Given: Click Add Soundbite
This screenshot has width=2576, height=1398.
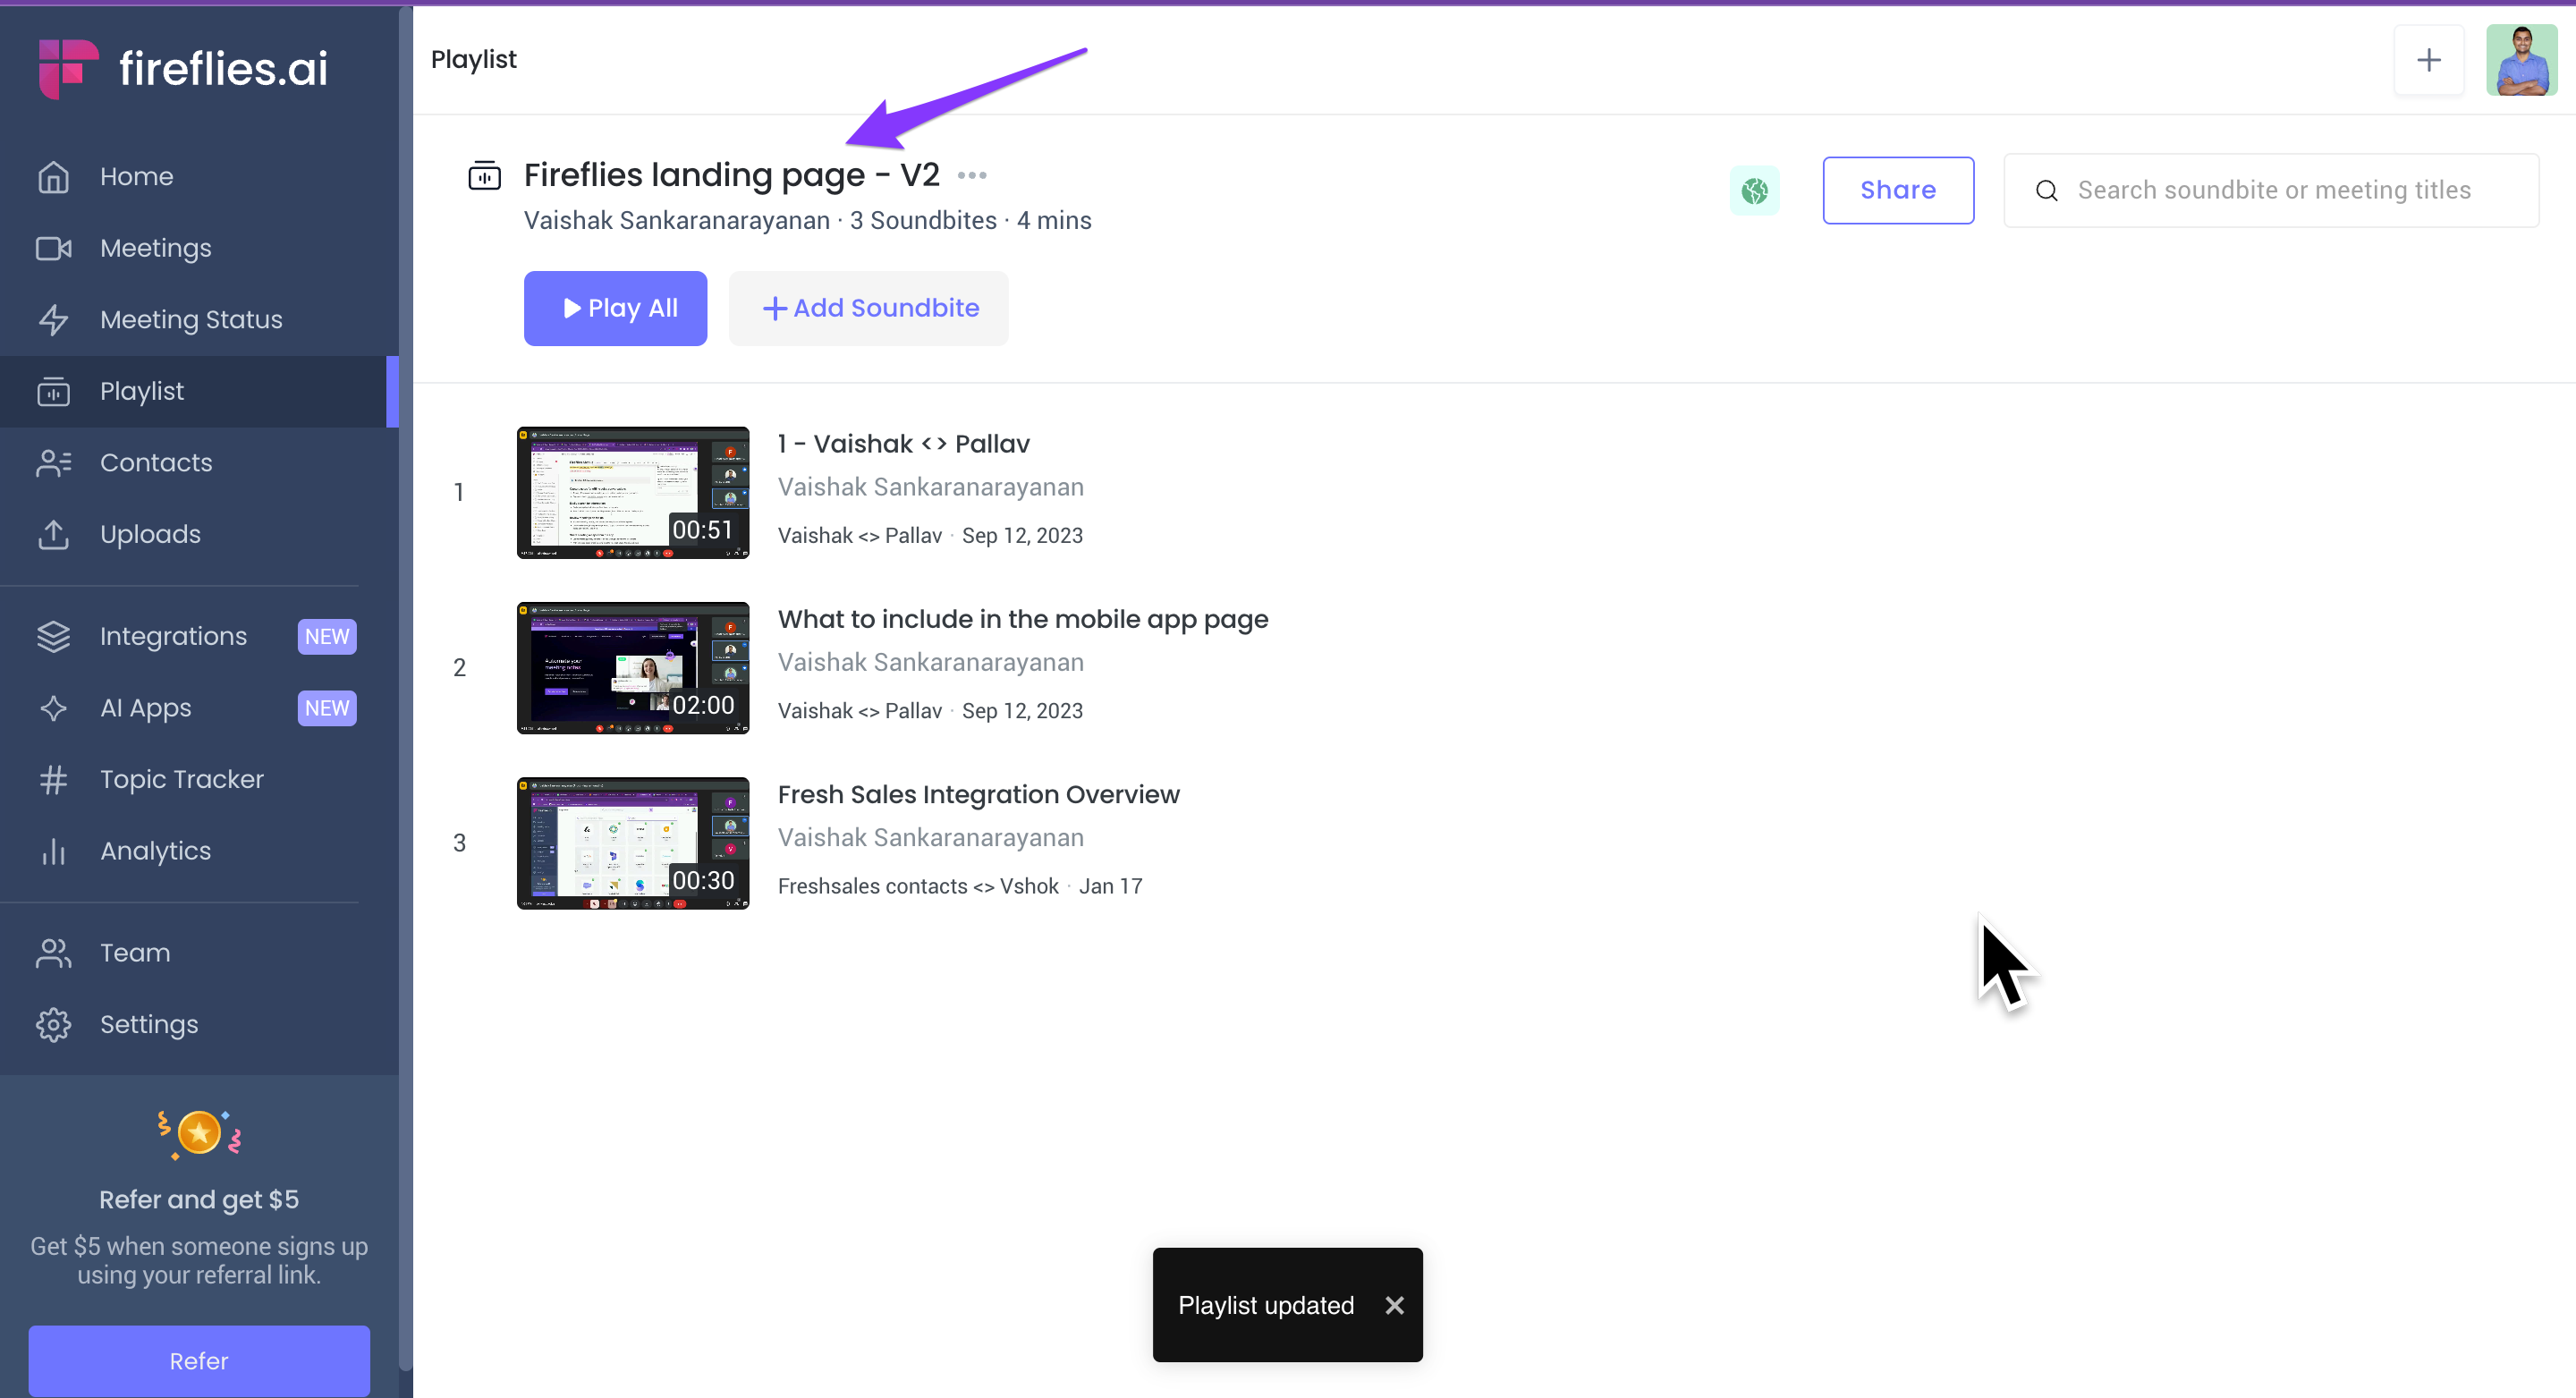Looking at the screenshot, I should (x=868, y=308).
